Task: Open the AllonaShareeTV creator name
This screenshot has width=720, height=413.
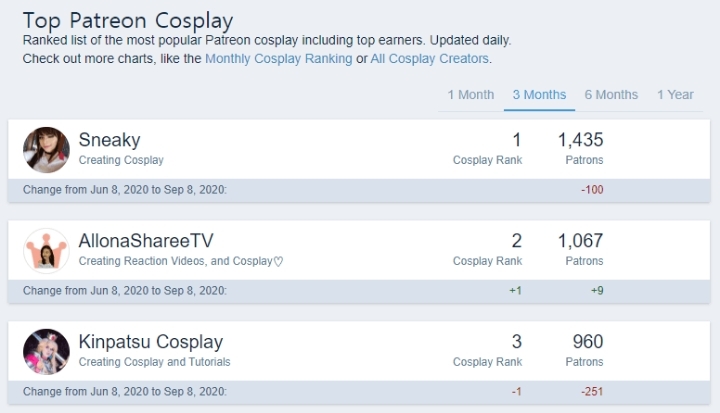Action: 146,241
